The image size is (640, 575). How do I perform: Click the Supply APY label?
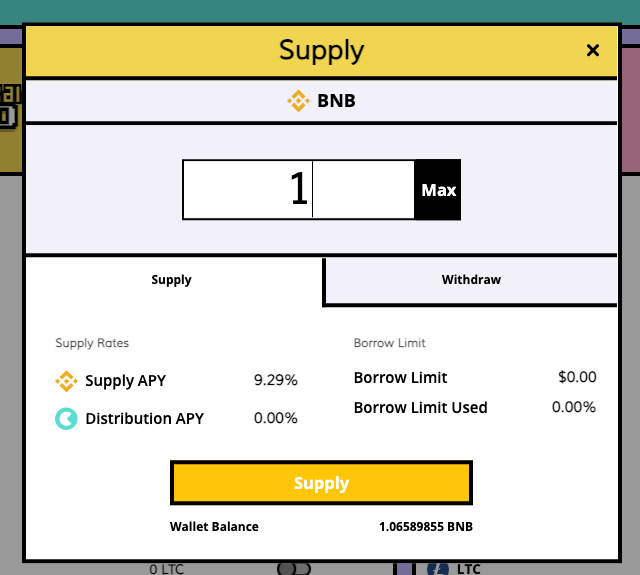click(125, 381)
